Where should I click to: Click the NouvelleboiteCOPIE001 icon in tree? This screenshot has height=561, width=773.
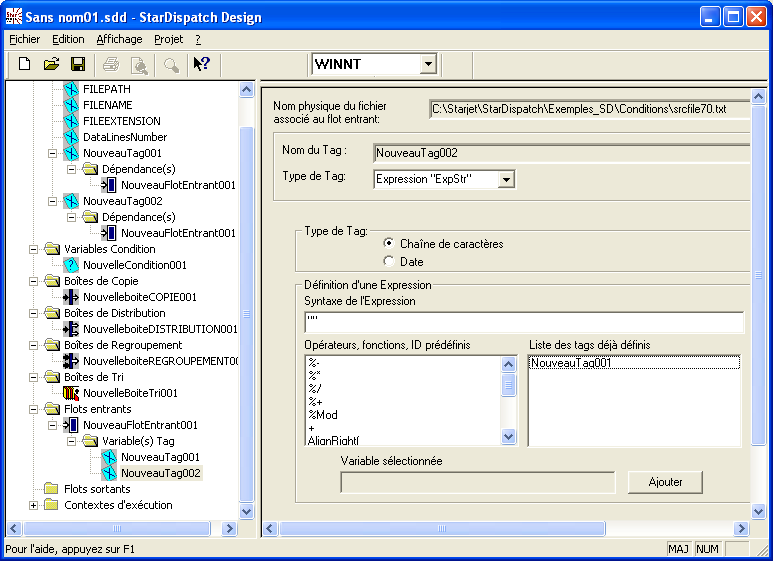(x=71, y=297)
